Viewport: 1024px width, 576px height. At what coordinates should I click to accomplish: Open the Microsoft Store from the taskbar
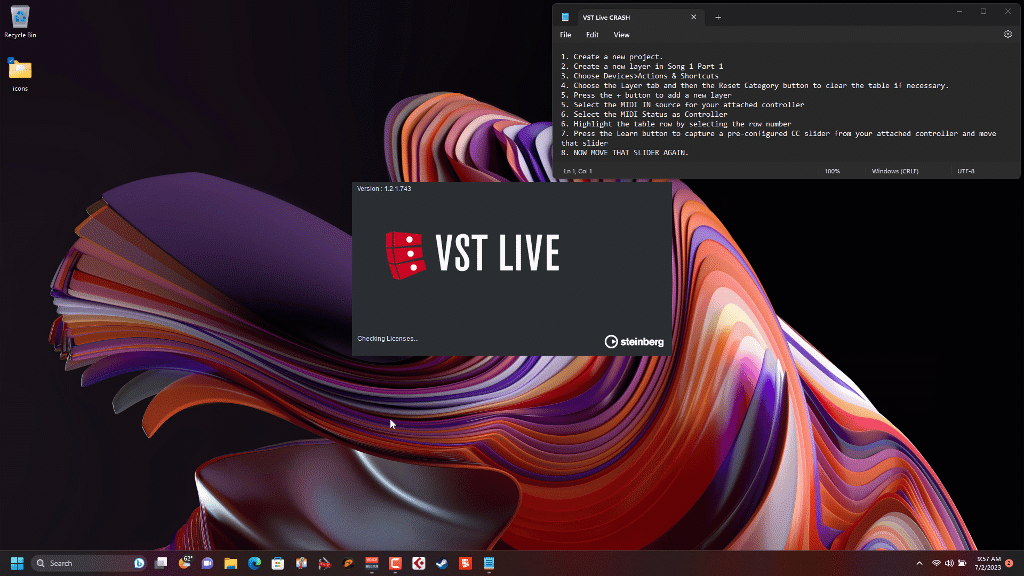tap(278, 563)
